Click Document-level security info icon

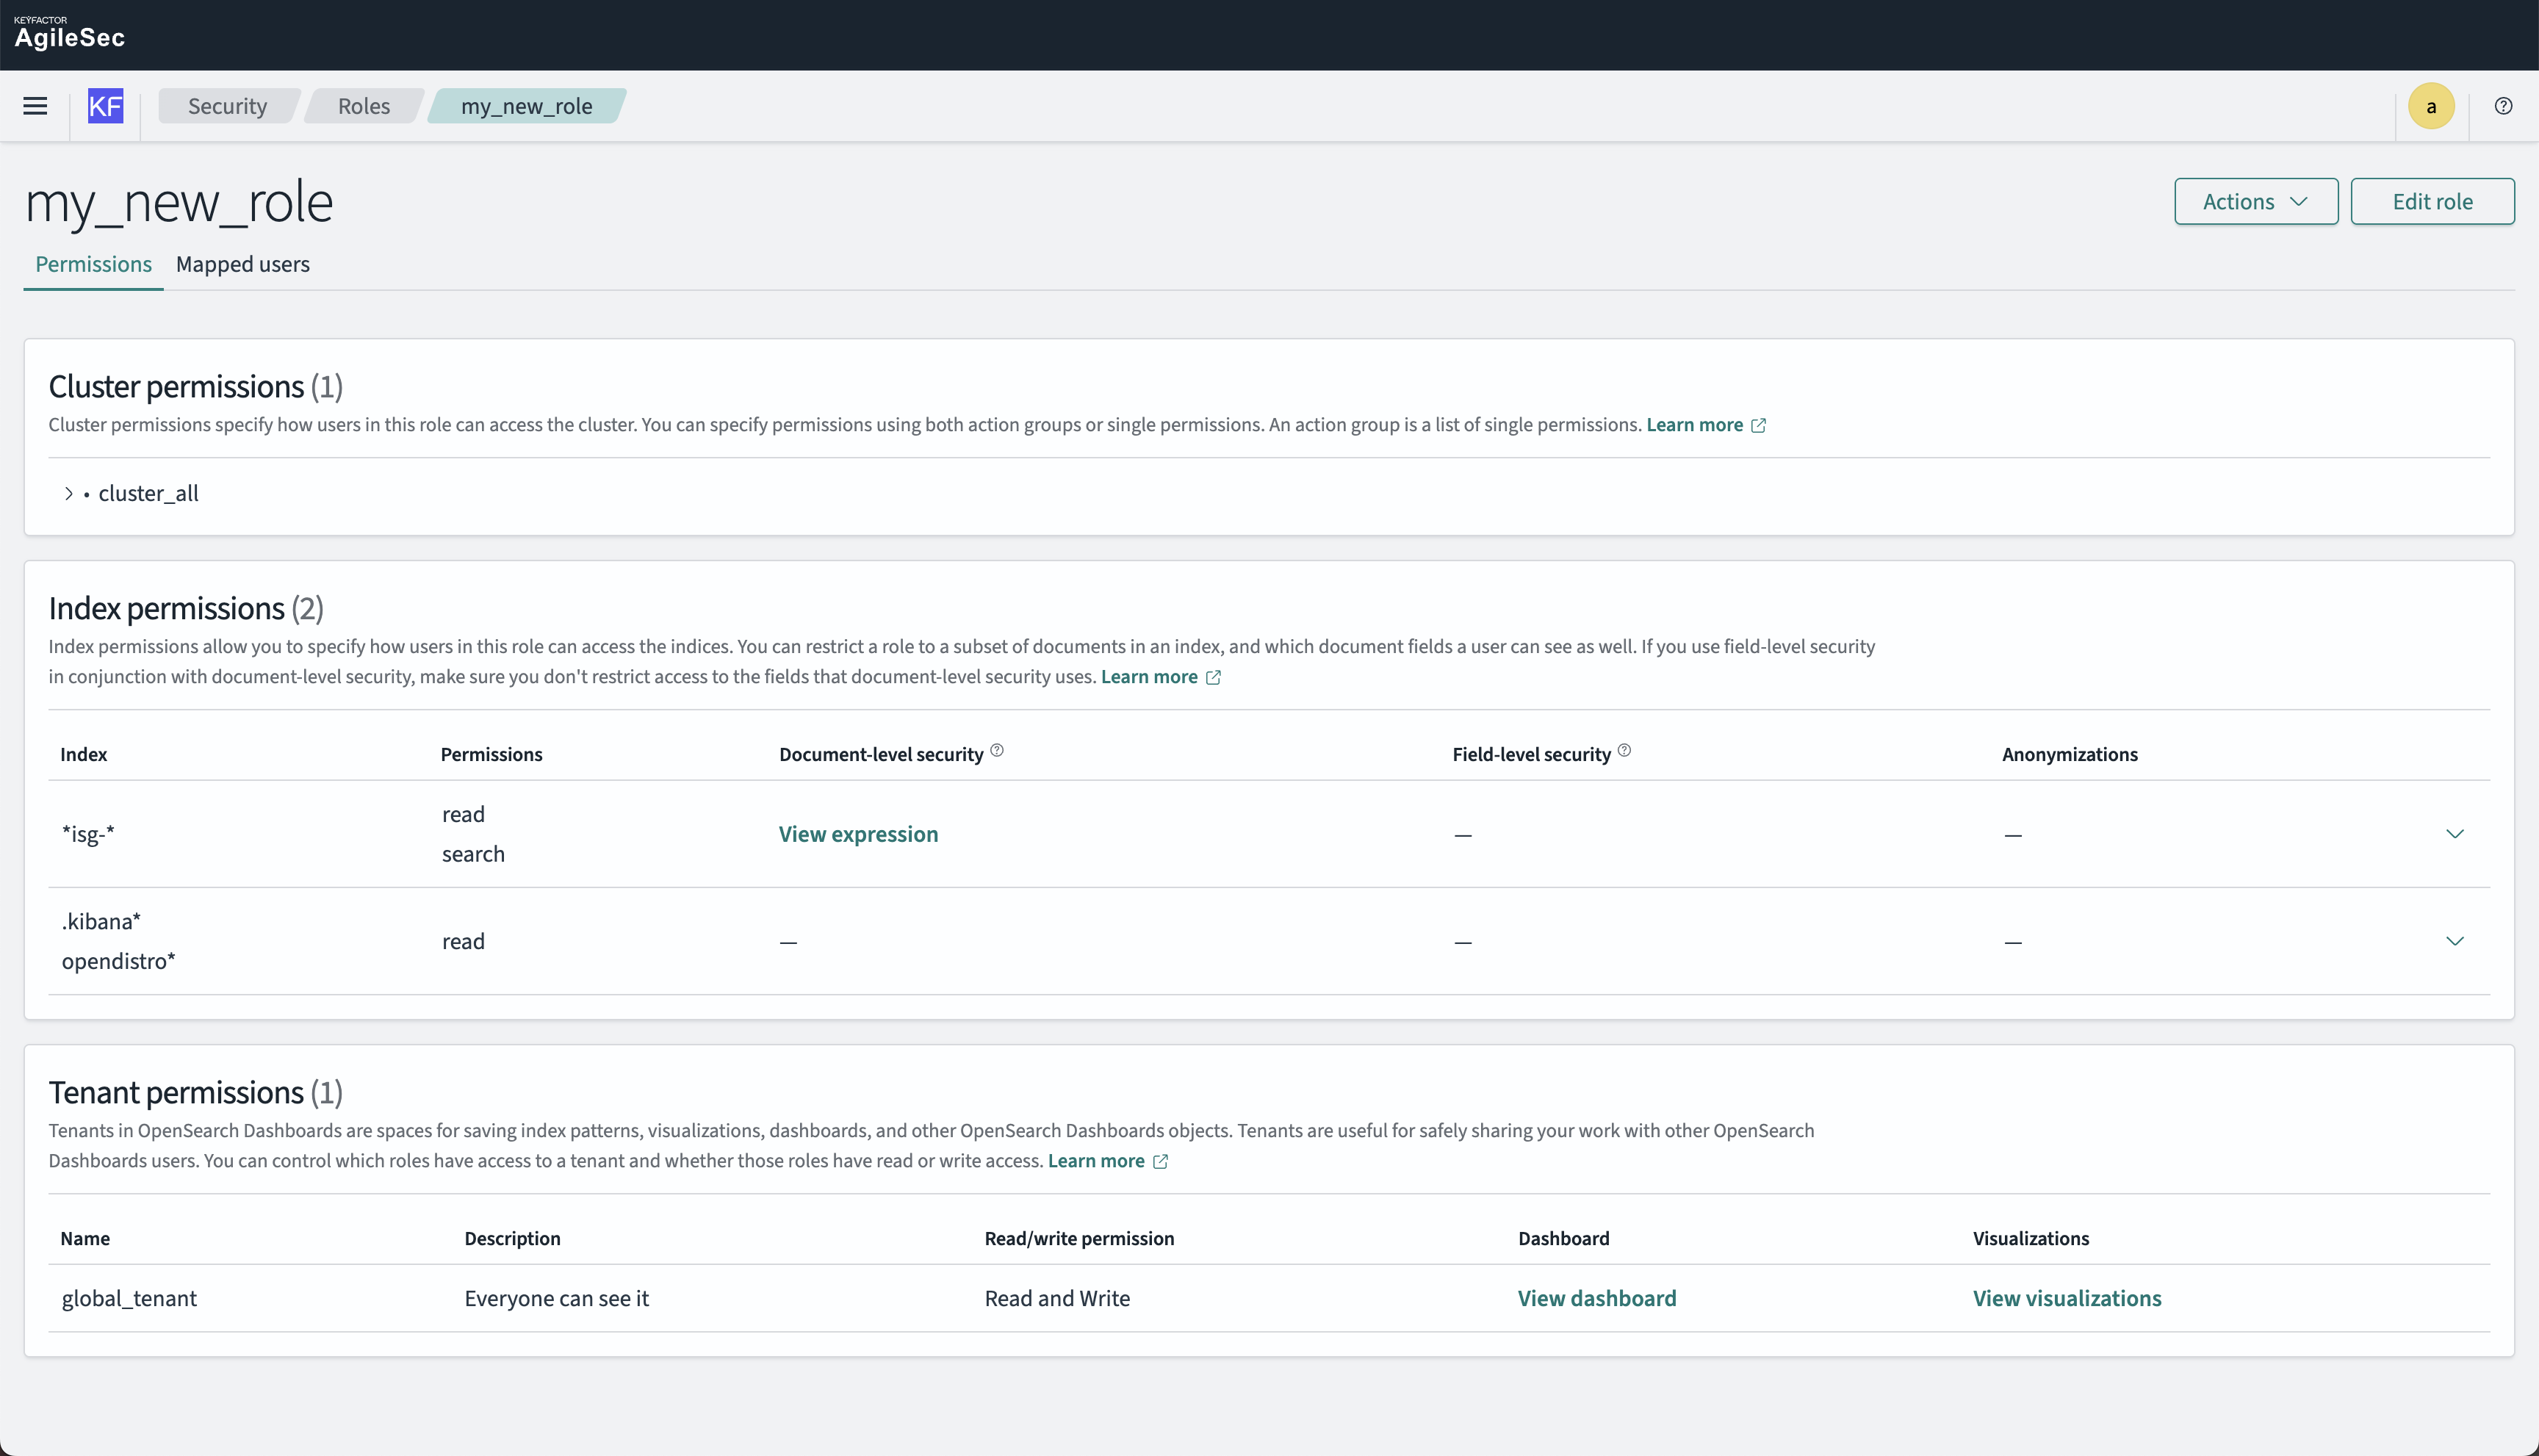click(997, 750)
